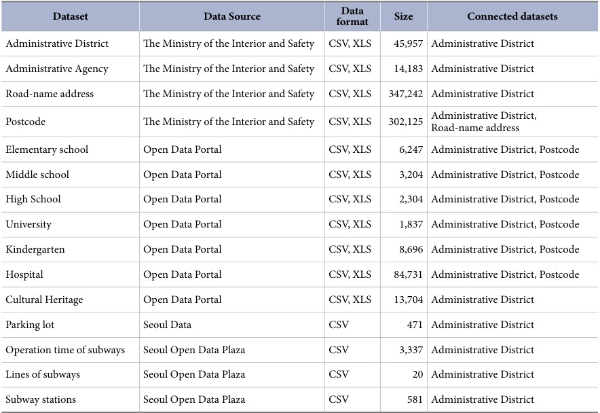
Task: Select the size value 84,731
Action: pos(404,274)
